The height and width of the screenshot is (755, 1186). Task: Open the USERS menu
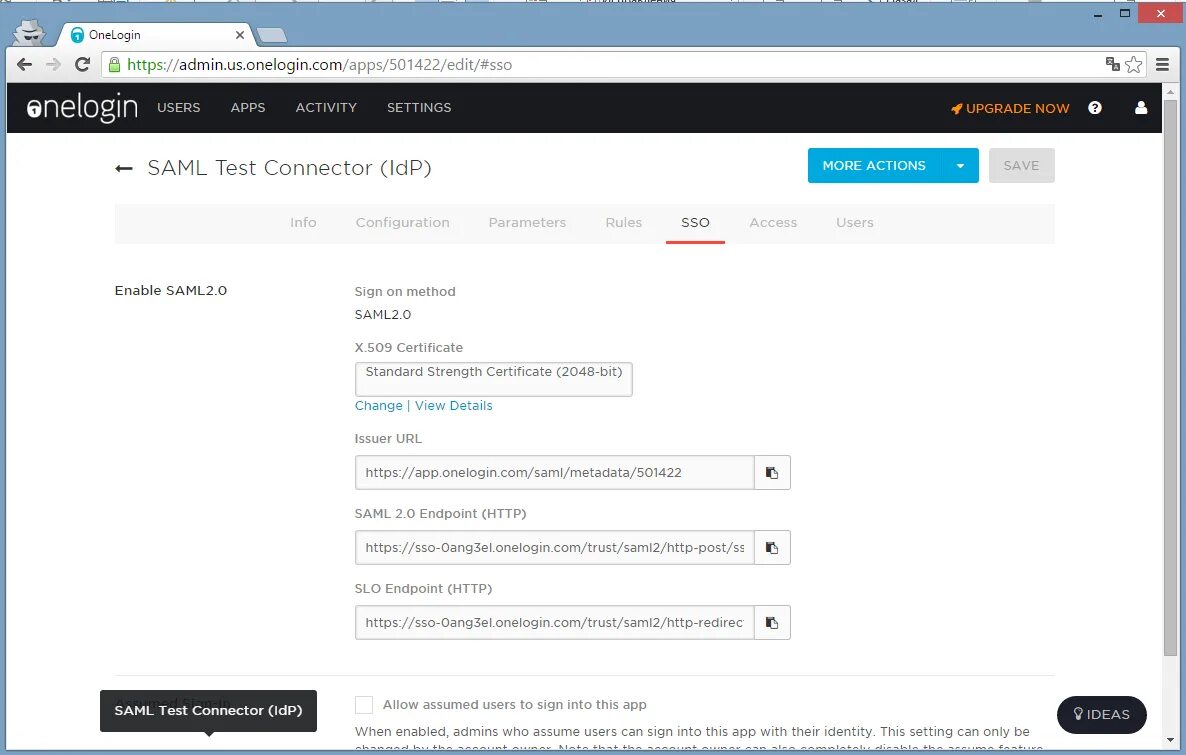point(179,107)
